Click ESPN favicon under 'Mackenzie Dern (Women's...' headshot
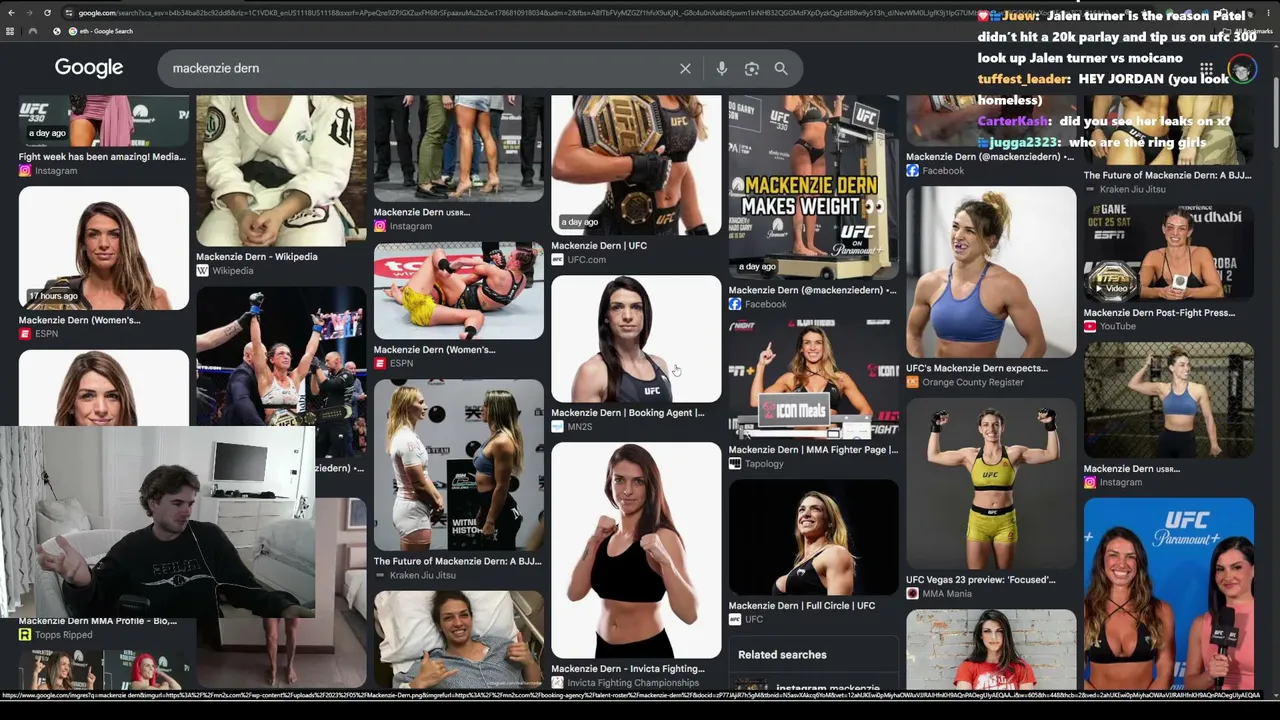This screenshot has width=1280, height=720. (25, 334)
